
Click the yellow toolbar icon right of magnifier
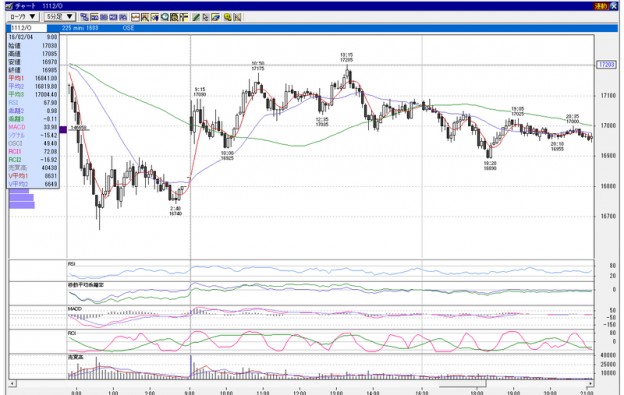174,17
